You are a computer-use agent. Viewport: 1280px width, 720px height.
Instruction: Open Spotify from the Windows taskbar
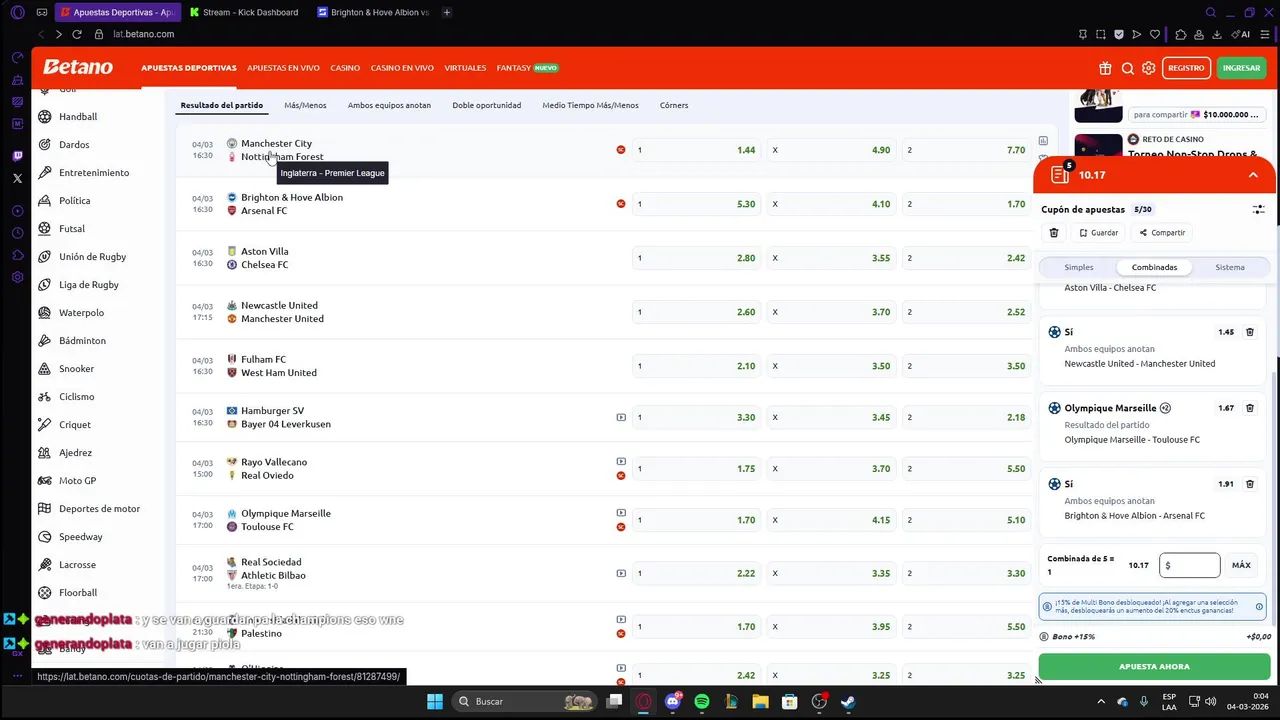pos(702,701)
